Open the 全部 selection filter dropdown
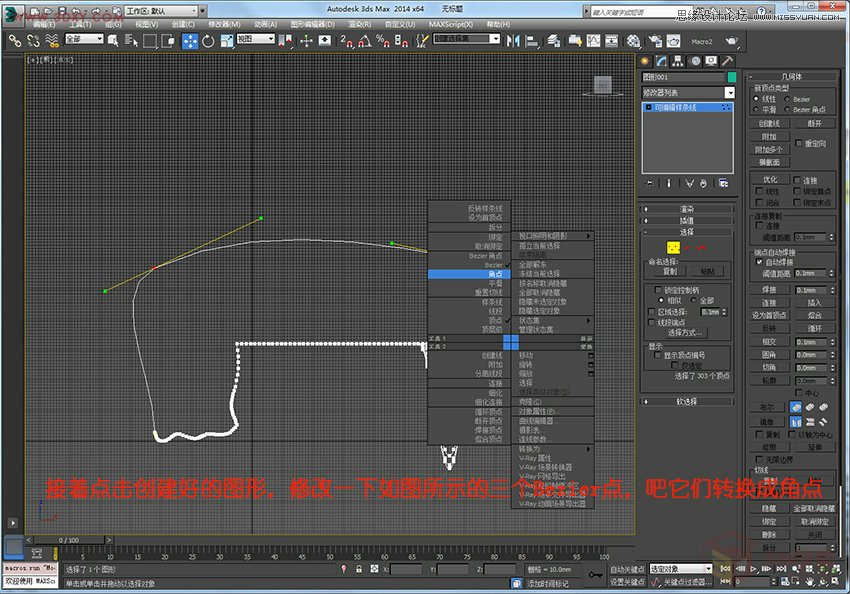This screenshot has width=850, height=594. pos(84,38)
